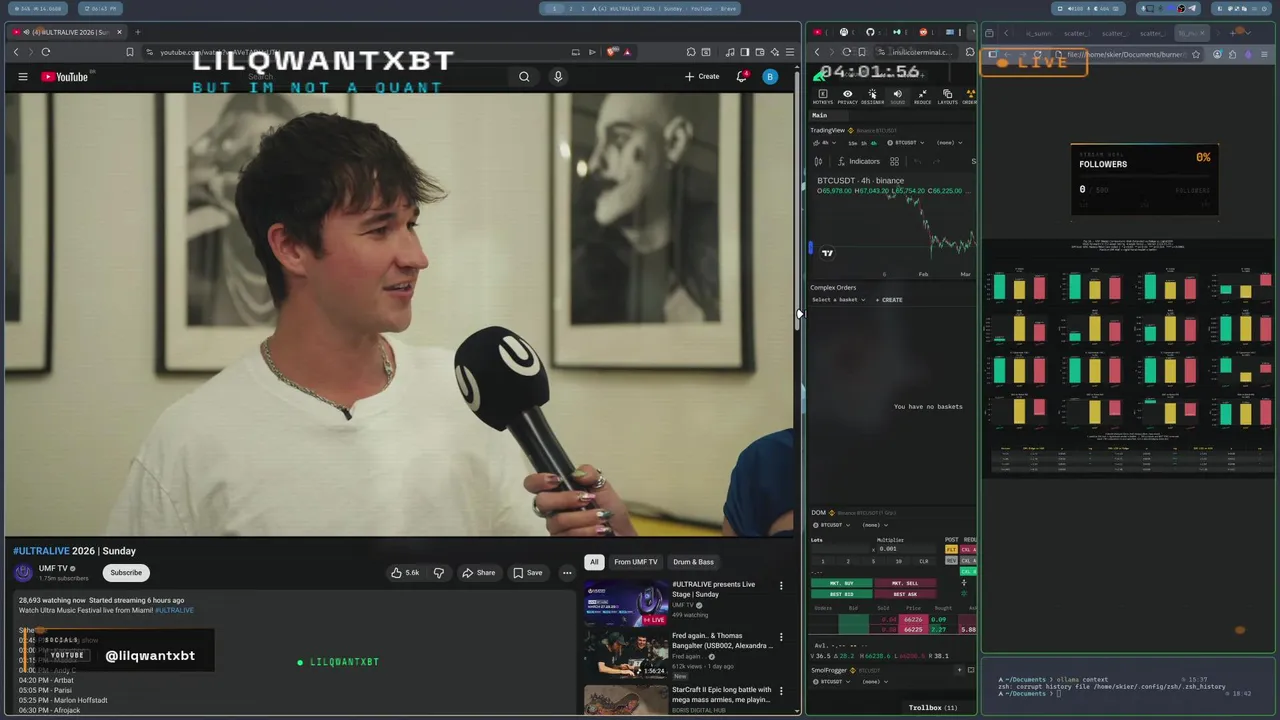
Task: Go back in the YouTube browser window
Action: (16, 52)
